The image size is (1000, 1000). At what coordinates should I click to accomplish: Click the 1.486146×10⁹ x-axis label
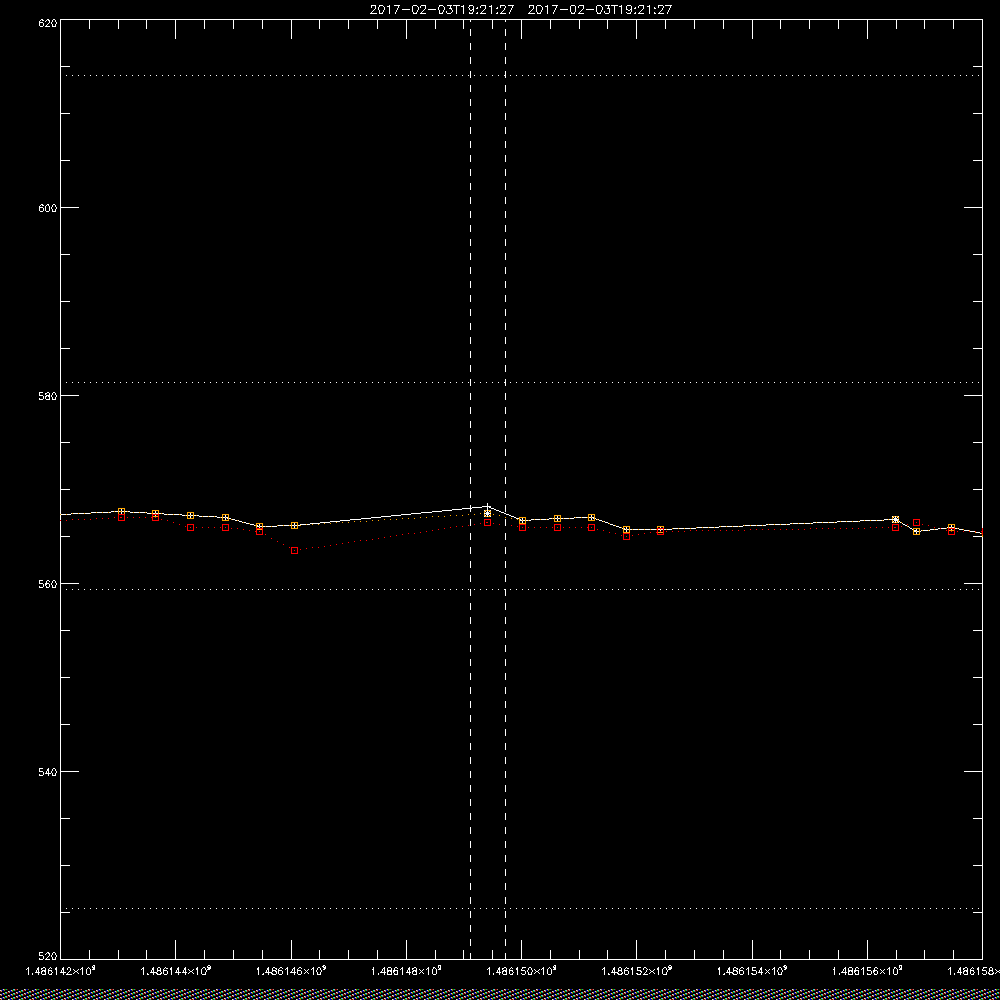291,971
